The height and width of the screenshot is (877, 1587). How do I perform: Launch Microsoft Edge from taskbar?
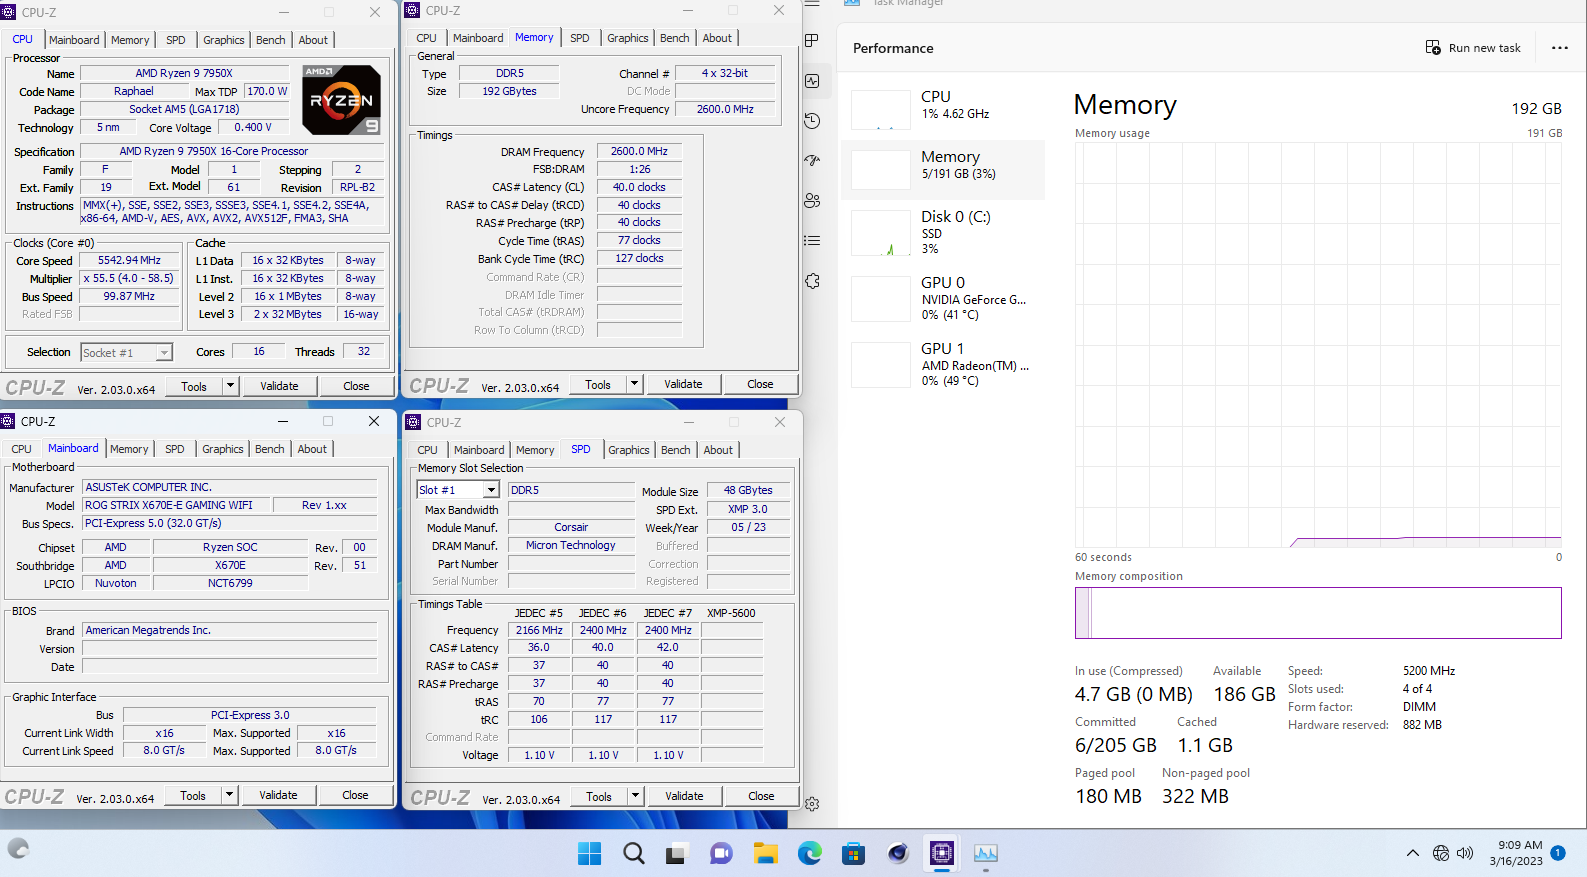pyautogui.click(x=809, y=853)
